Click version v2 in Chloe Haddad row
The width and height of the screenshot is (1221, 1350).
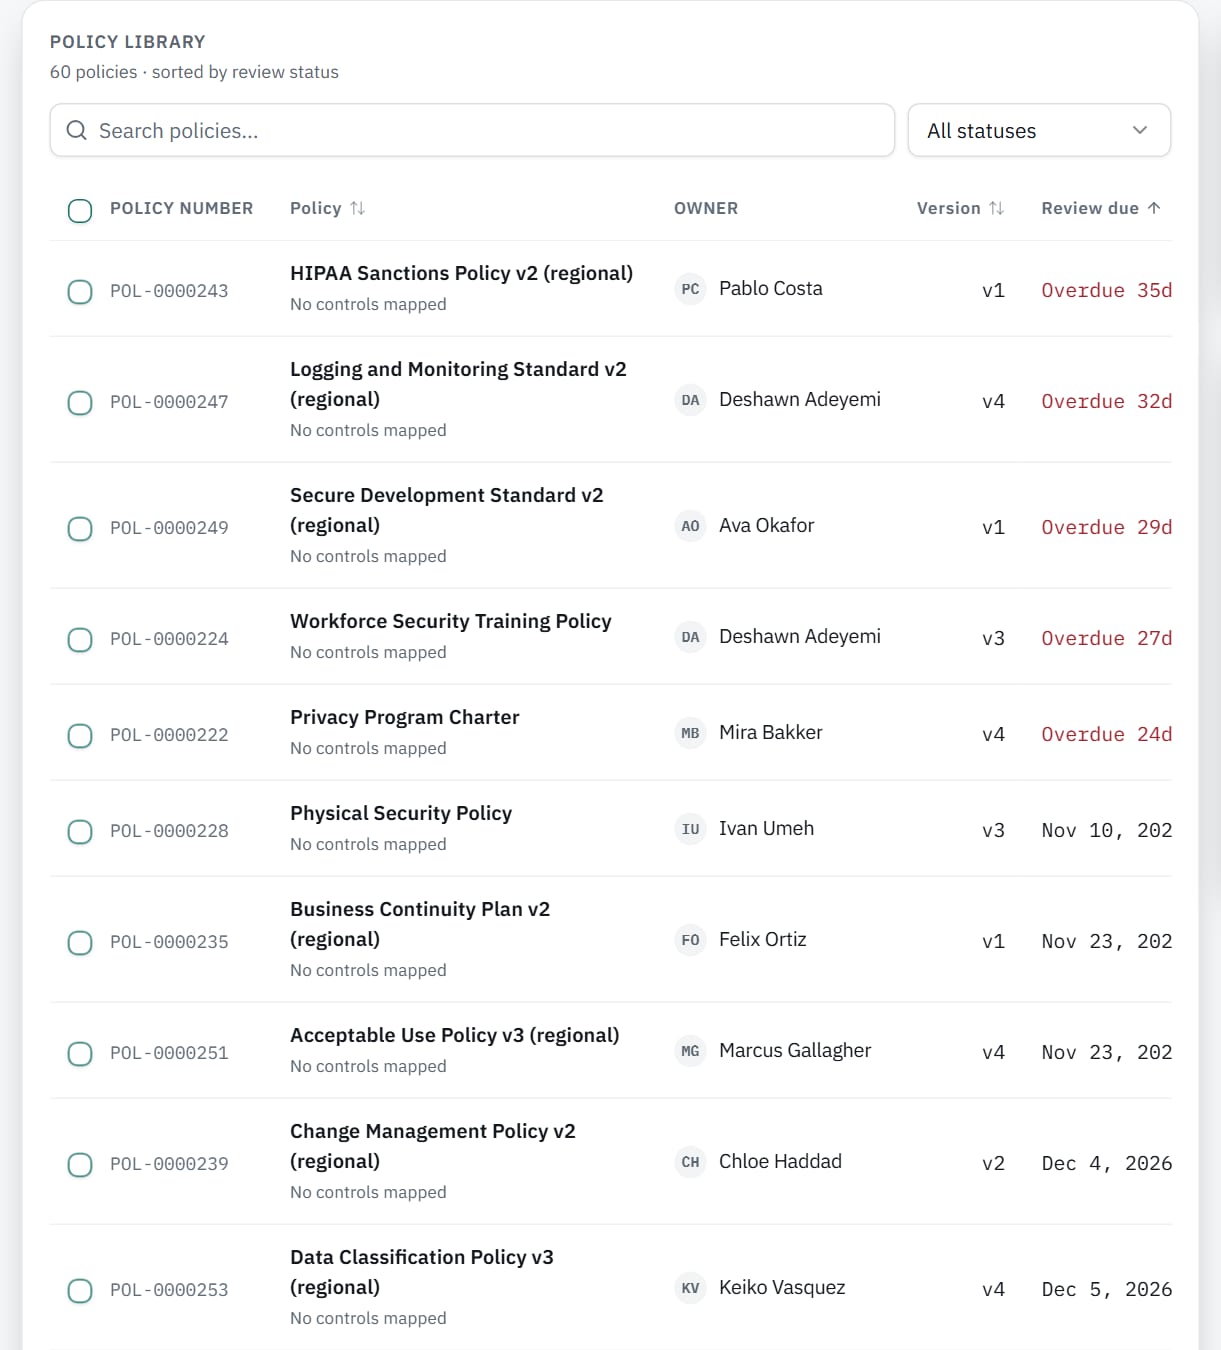(993, 1163)
